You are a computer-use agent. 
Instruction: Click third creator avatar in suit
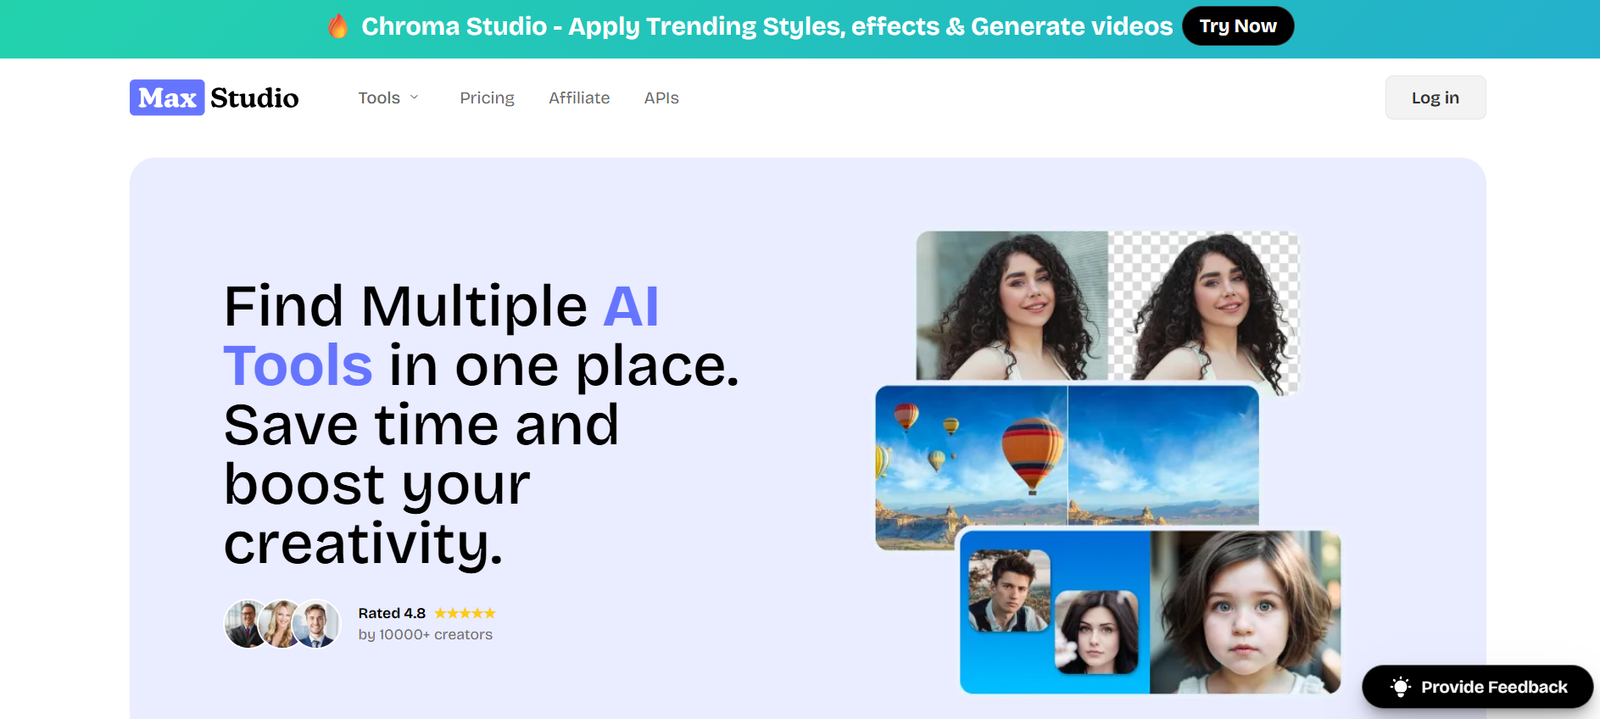318,624
